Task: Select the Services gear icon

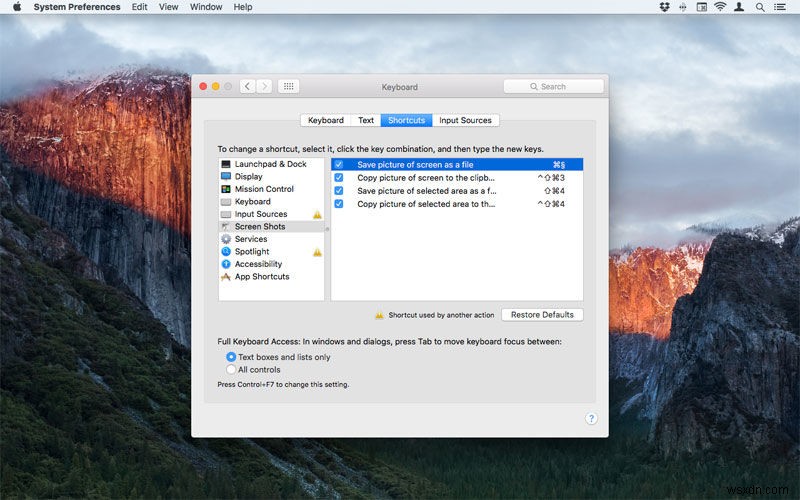Action: tap(226, 239)
